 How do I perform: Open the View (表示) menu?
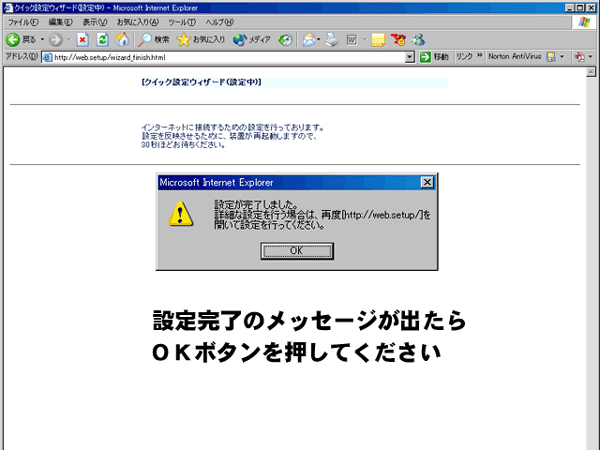[x=95, y=22]
